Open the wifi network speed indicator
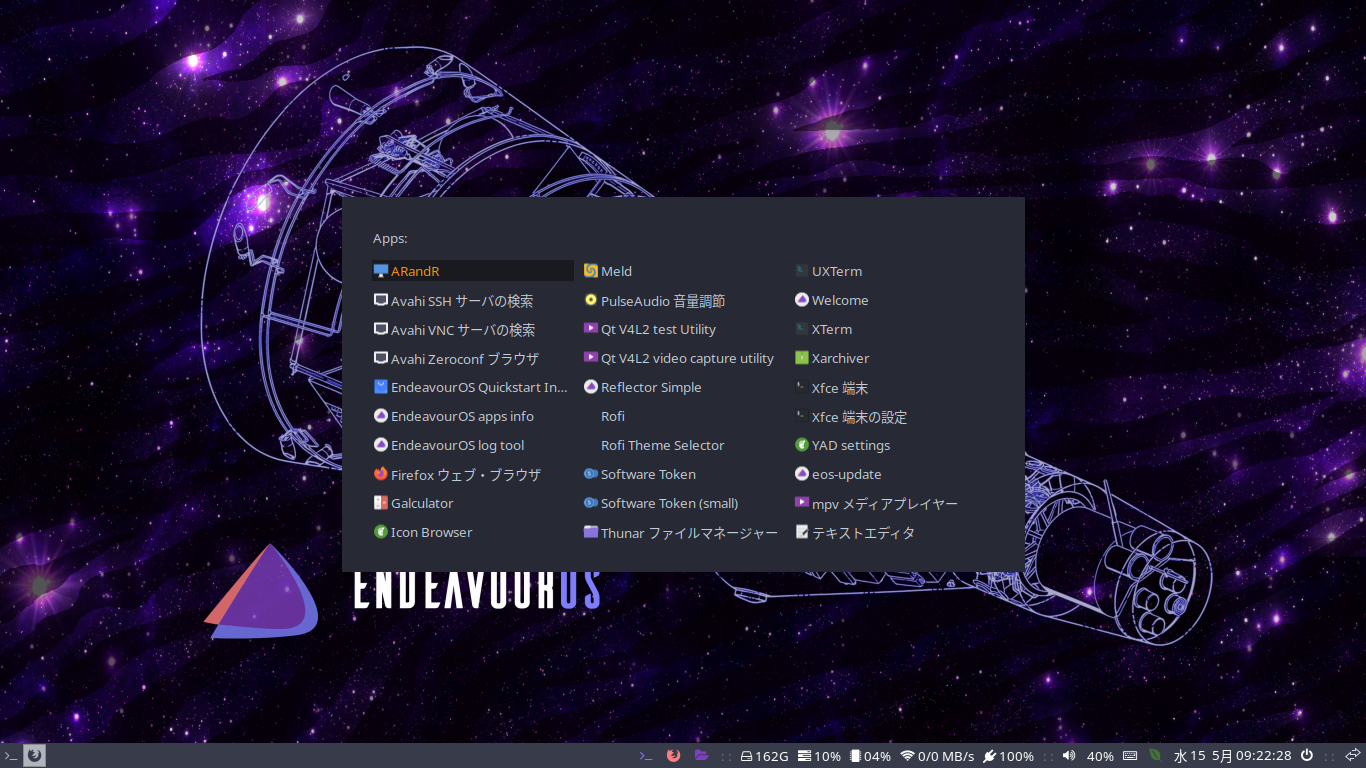1366x768 pixels. point(937,756)
